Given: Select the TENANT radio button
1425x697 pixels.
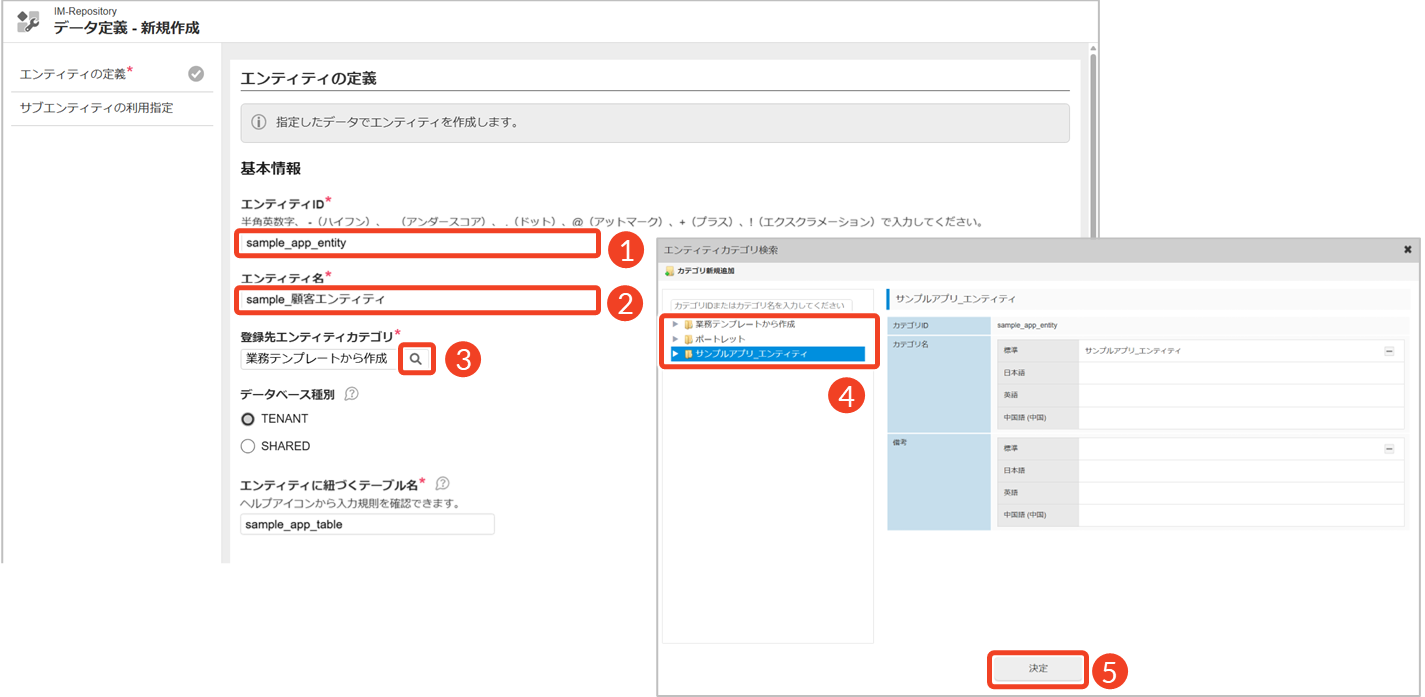Looking at the screenshot, I should coord(248,419).
